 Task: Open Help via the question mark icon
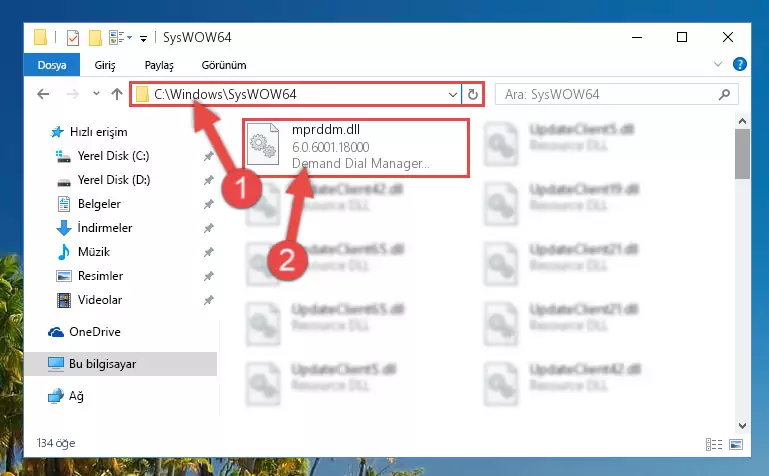click(740, 64)
